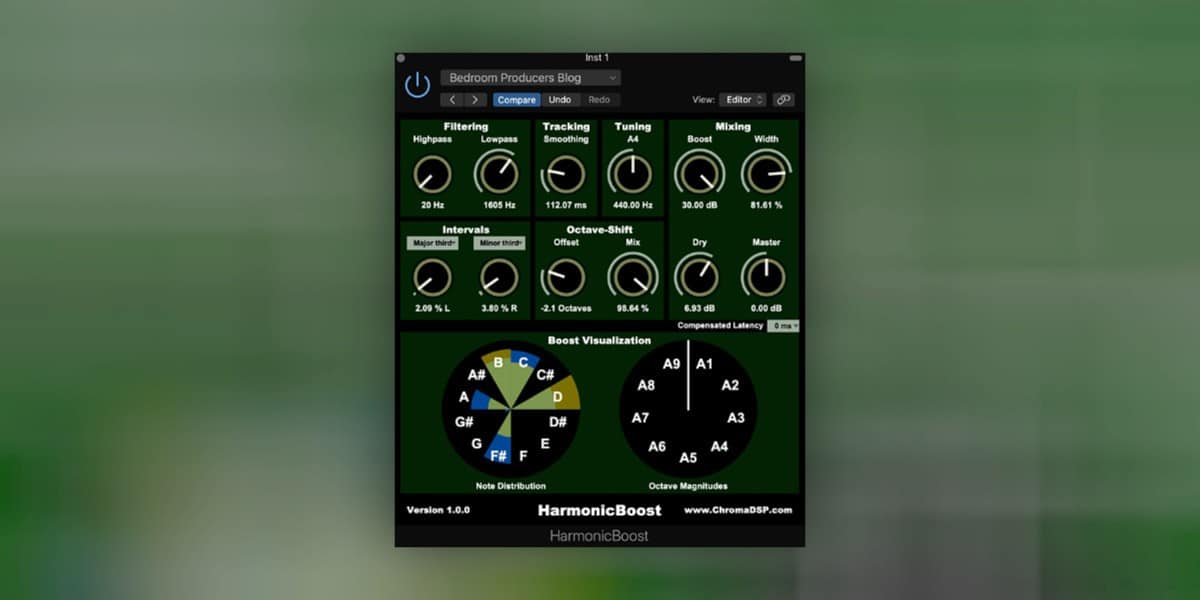The width and height of the screenshot is (1200, 600).
Task: Click the 2.09 % L value
Action: pos(432,308)
